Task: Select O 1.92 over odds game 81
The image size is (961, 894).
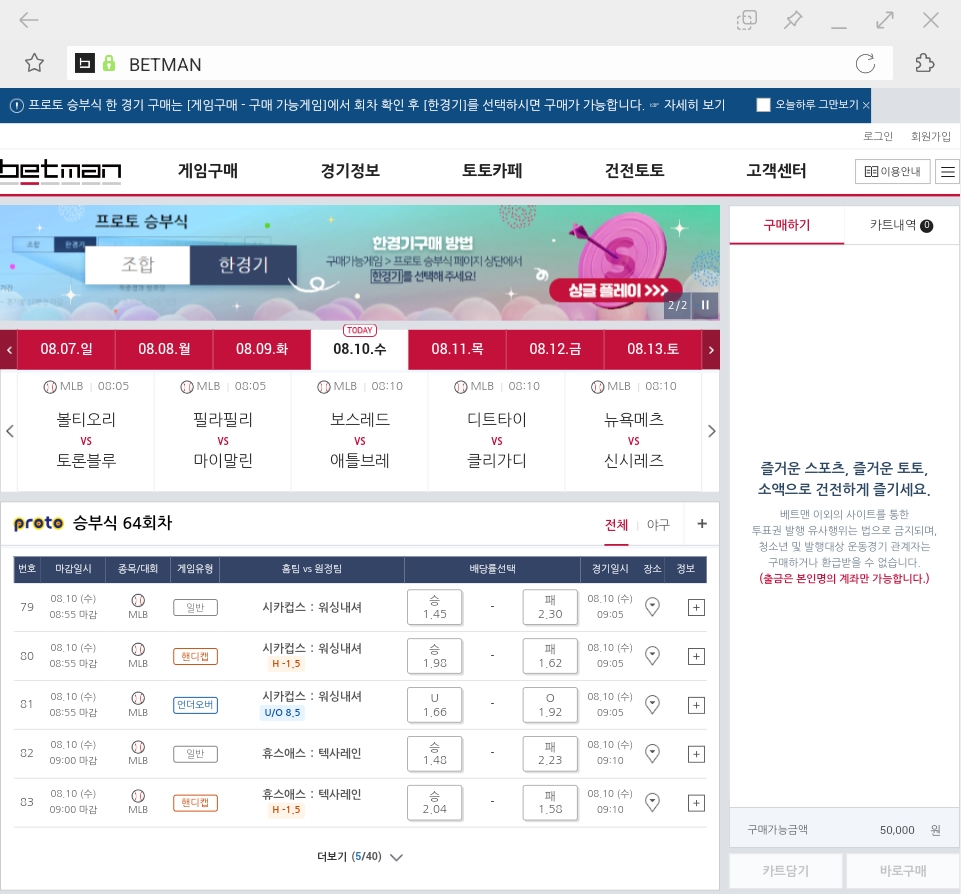Action: click(x=550, y=705)
